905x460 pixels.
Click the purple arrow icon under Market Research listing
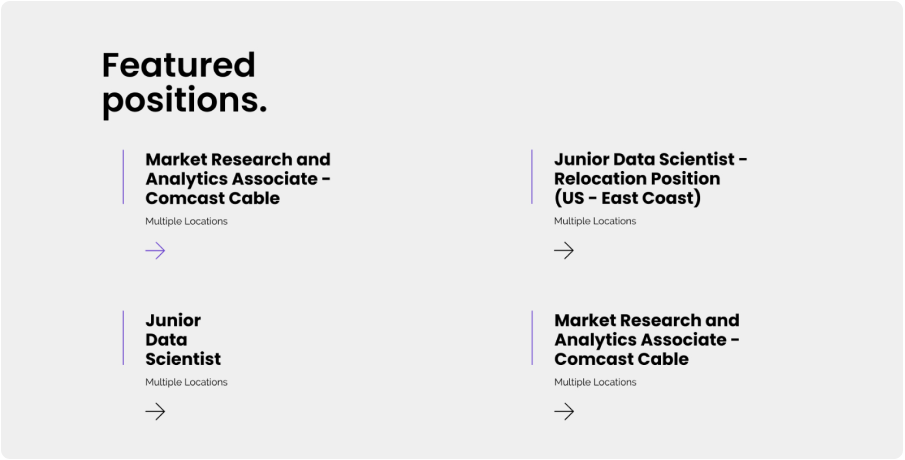click(155, 250)
